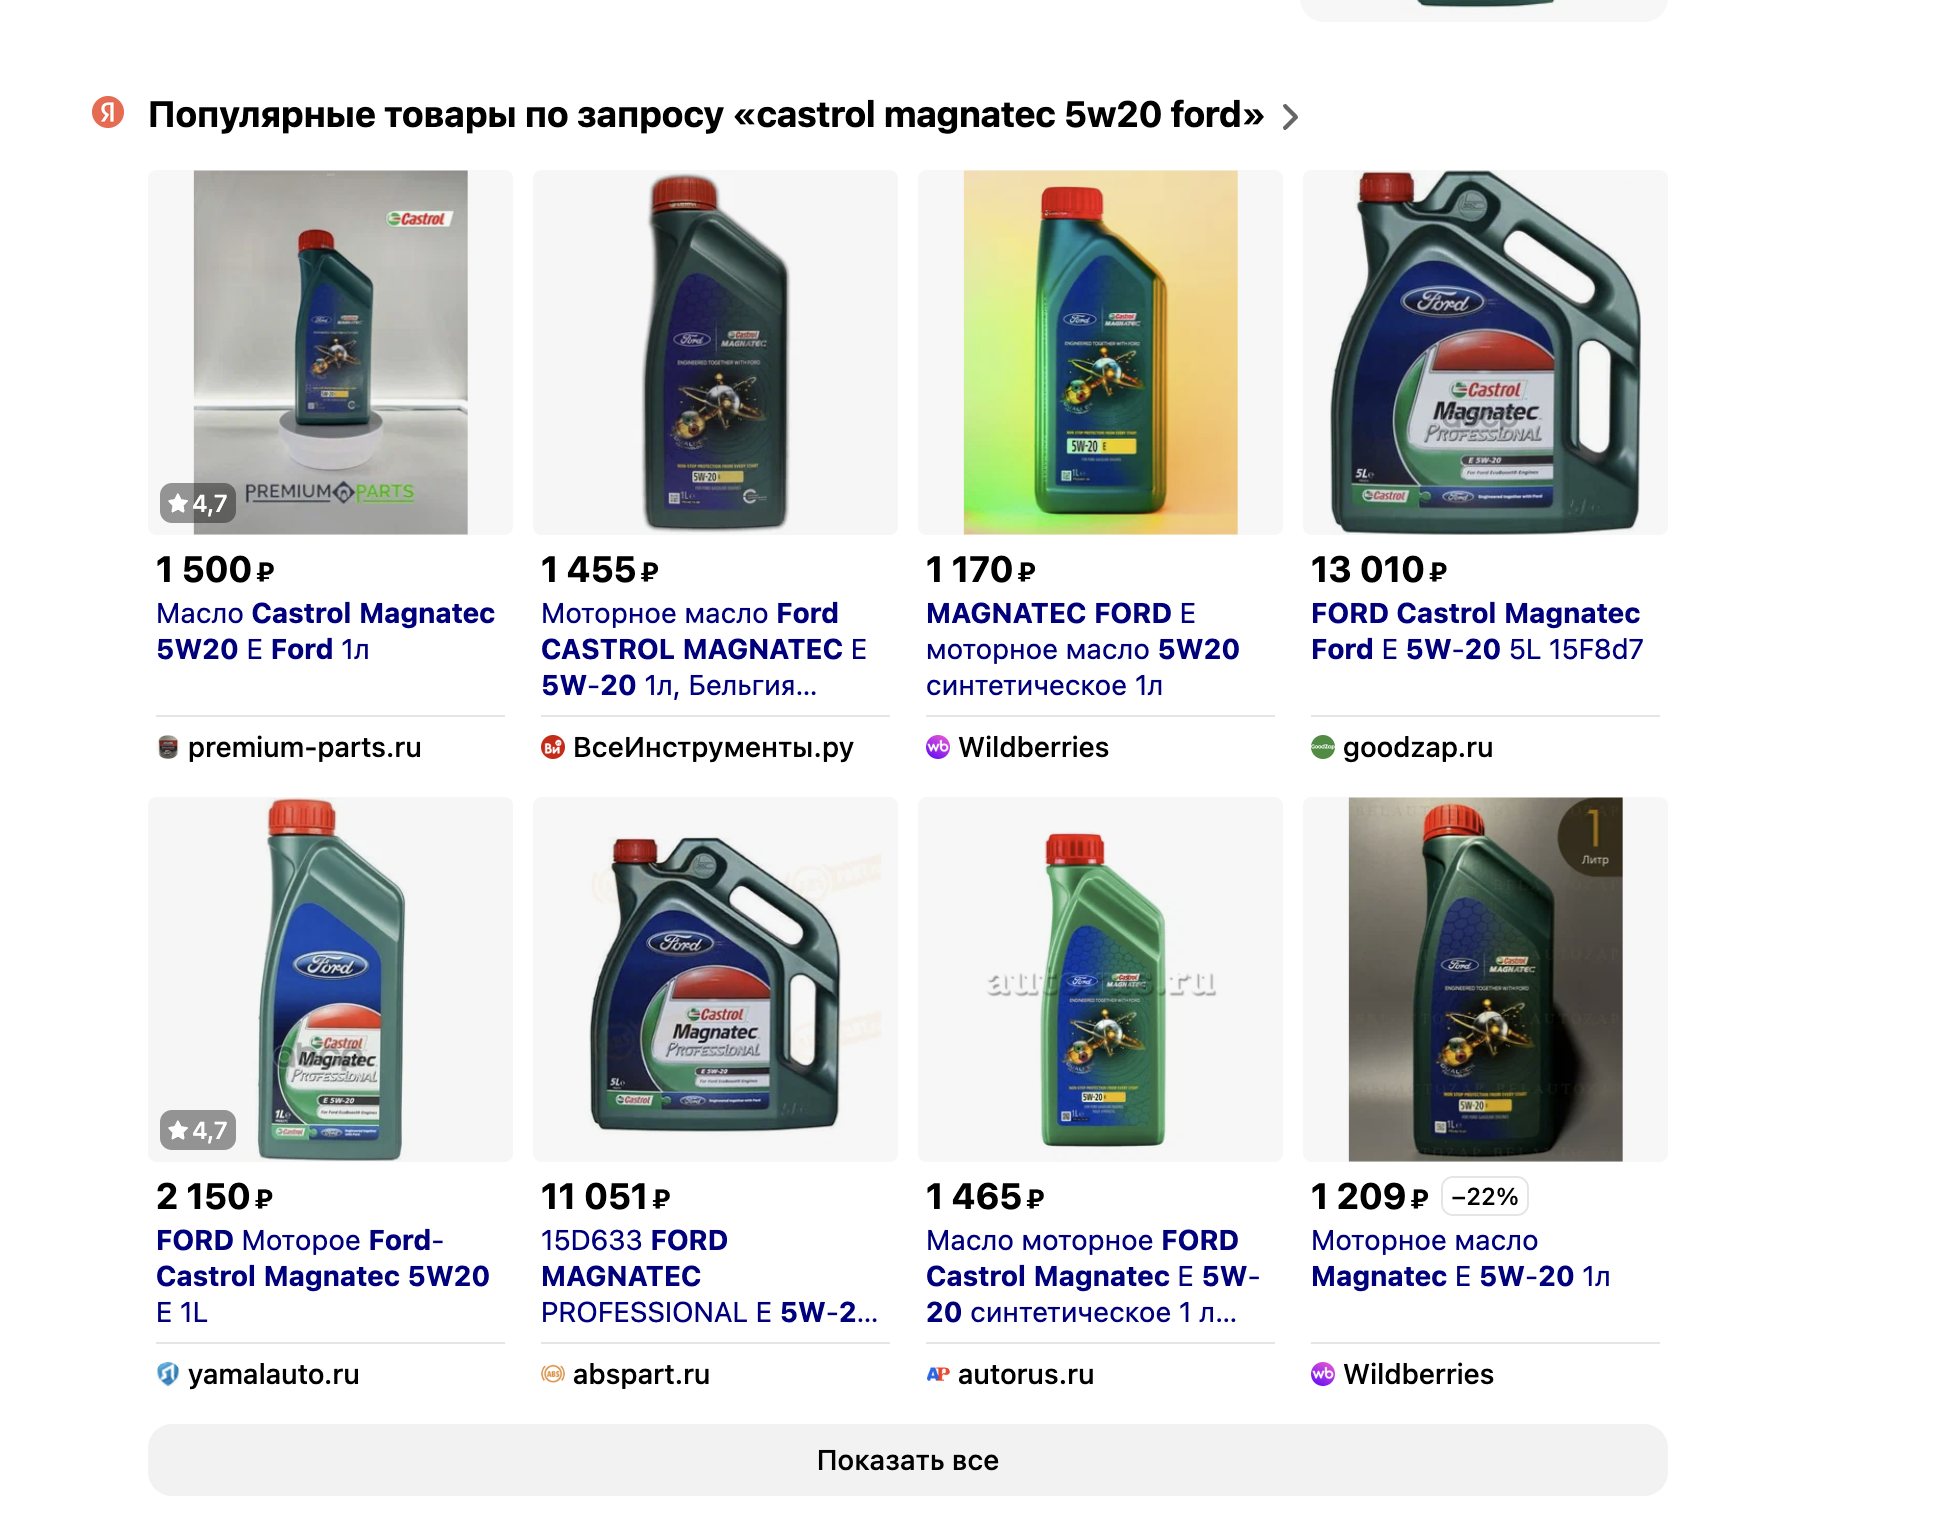The height and width of the screenshot is (1532, 1954).
Task: Click the 4,7 rating badge on the yamalauto product
Action: [x=198, y=1130]
